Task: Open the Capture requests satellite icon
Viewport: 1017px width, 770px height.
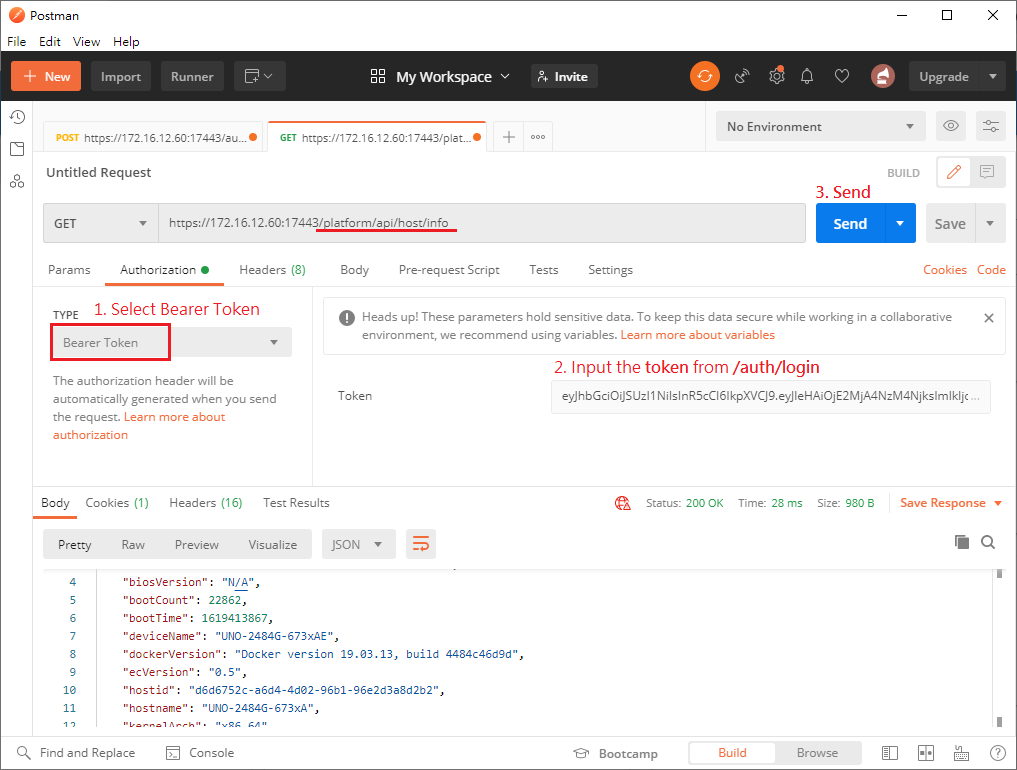Action: point(741,76)
